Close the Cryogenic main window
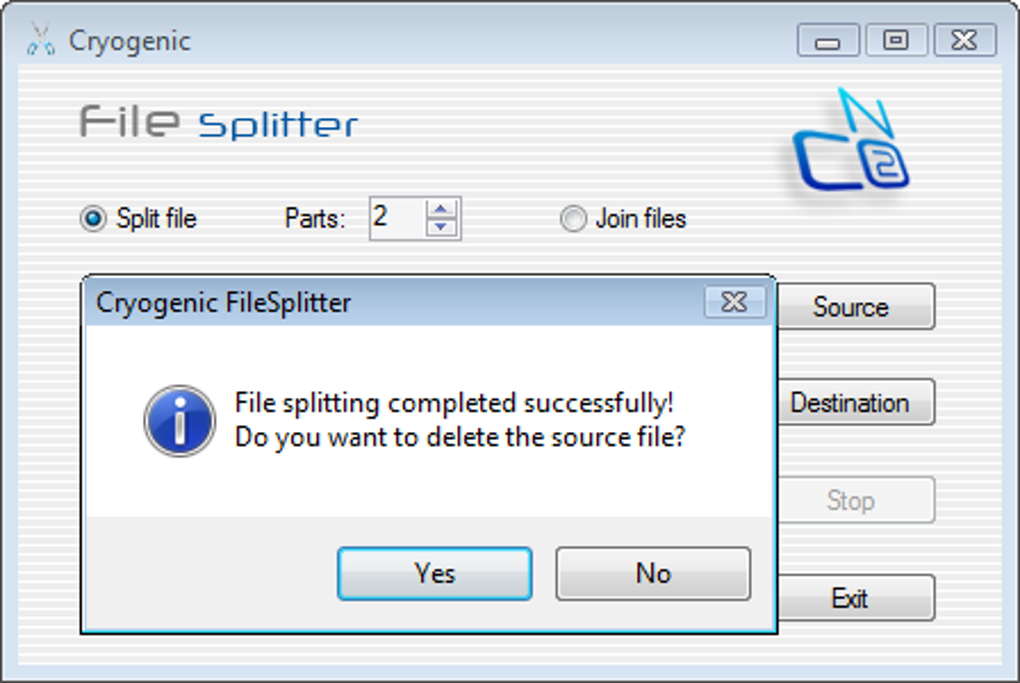The width and height of the screenshot is (1020, 683). pos(964,41)
